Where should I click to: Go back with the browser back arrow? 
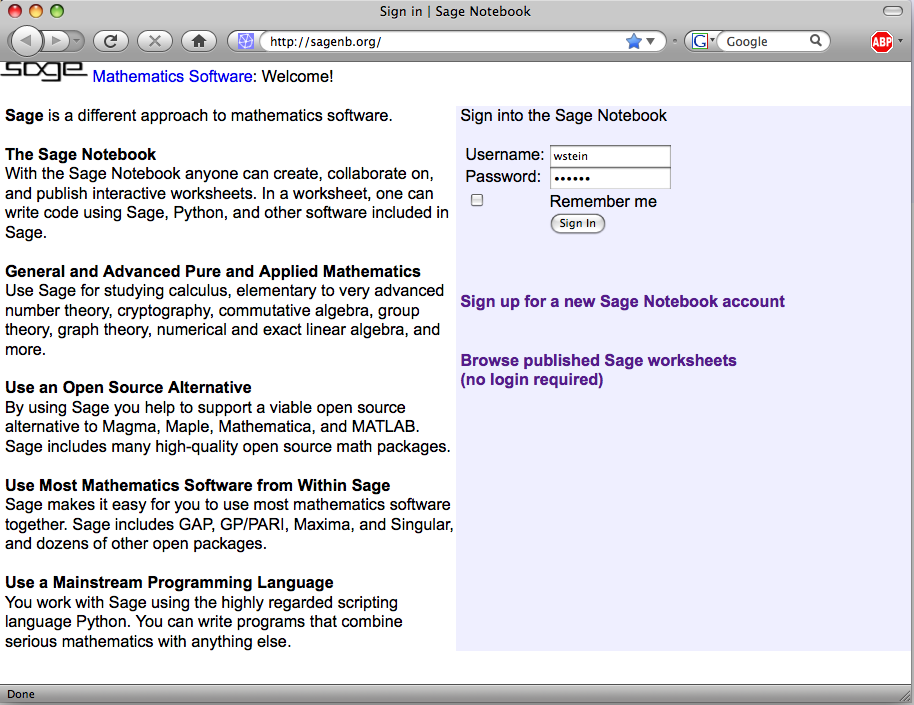point(26,41)
